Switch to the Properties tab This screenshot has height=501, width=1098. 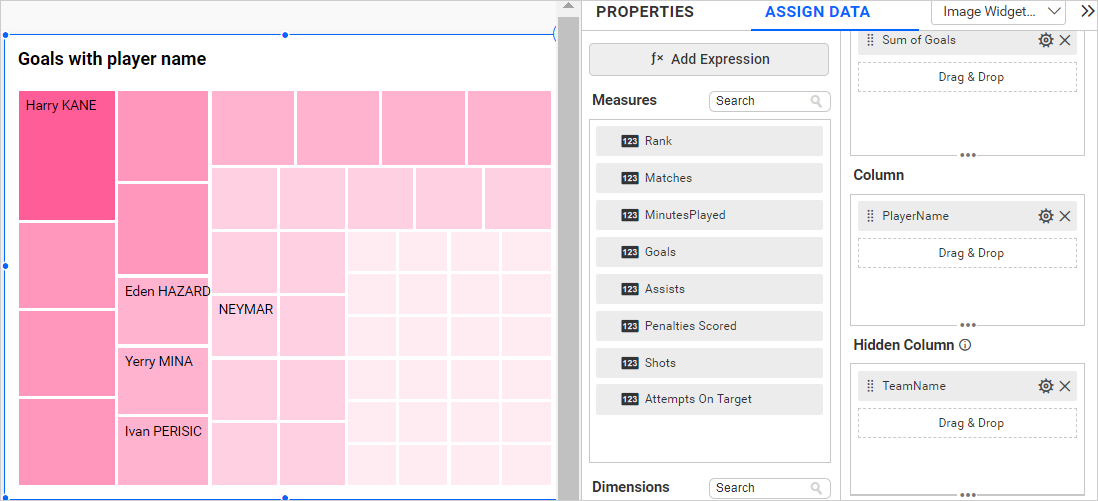(644, 13)
